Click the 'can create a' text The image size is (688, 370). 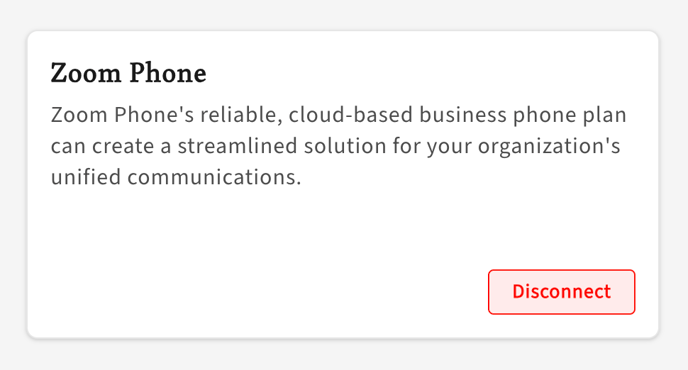click(x=111, y=147)
